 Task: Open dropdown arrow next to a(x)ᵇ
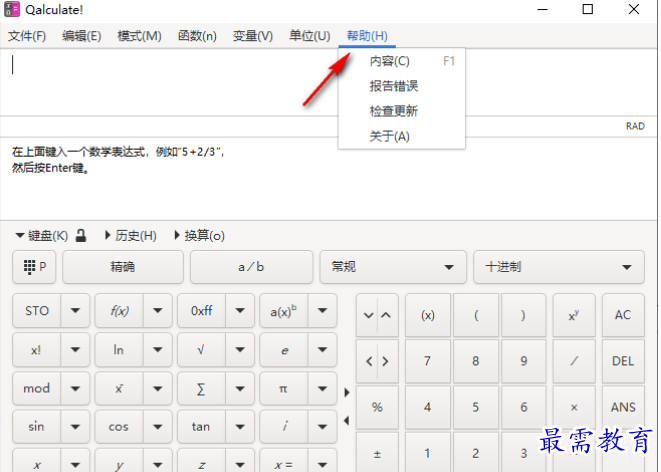click(x=322, y=311)
